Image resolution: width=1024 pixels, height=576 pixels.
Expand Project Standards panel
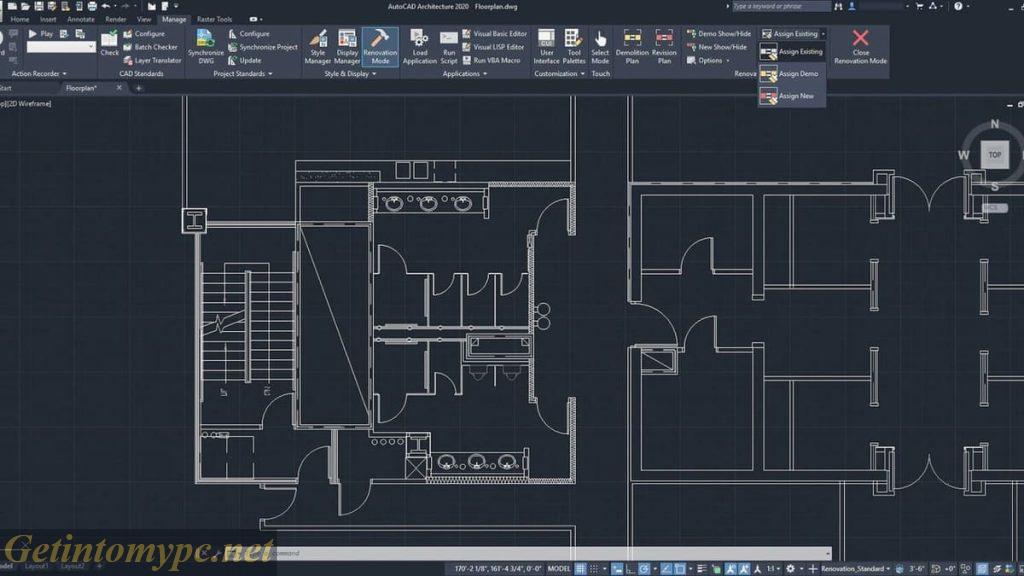click(x=243, y=74)
